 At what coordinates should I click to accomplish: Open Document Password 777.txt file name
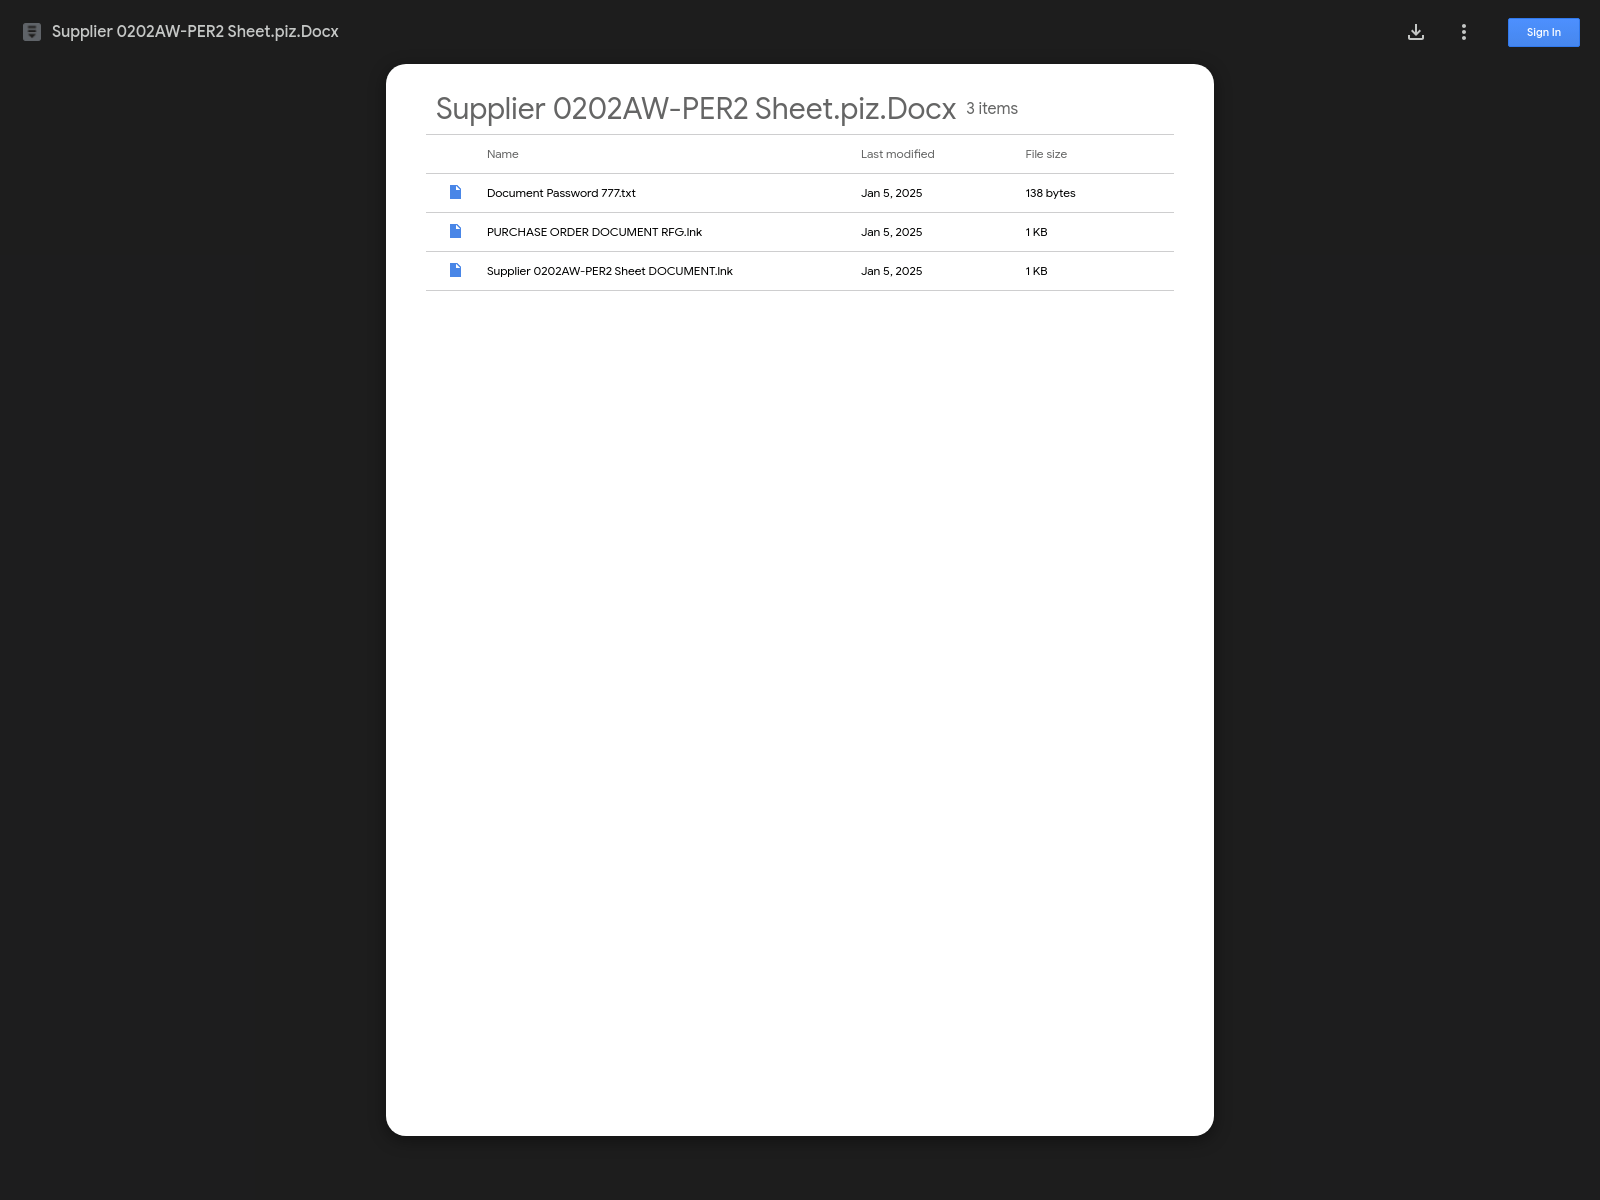click(x=561, y=193)
